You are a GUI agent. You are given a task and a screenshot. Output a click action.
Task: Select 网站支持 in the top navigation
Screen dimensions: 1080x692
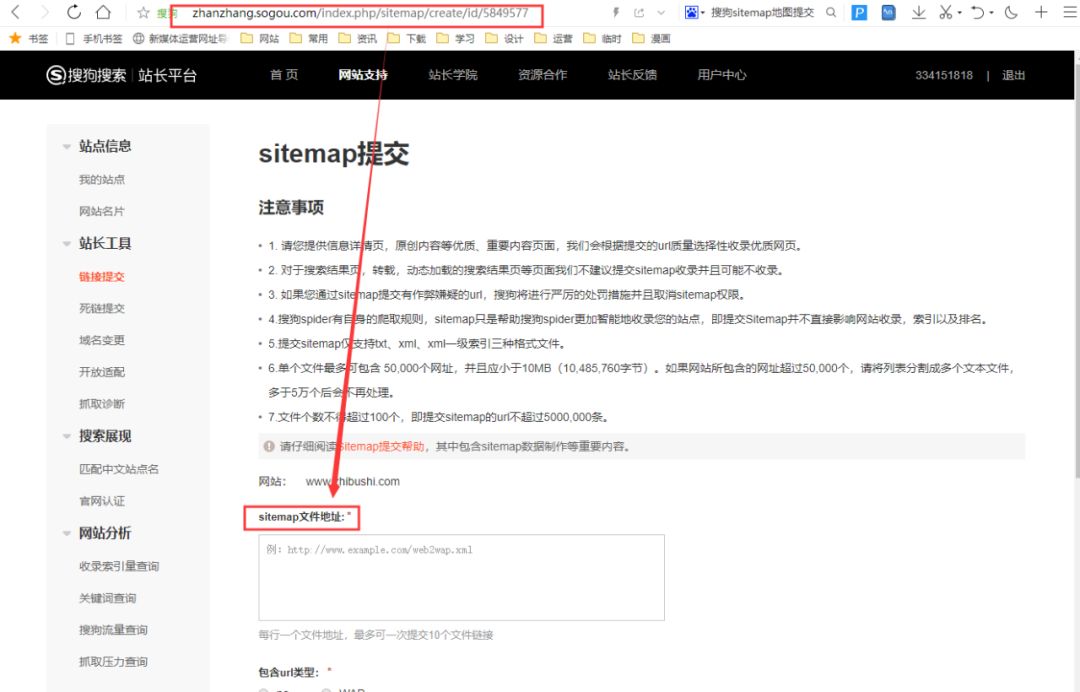363,75
